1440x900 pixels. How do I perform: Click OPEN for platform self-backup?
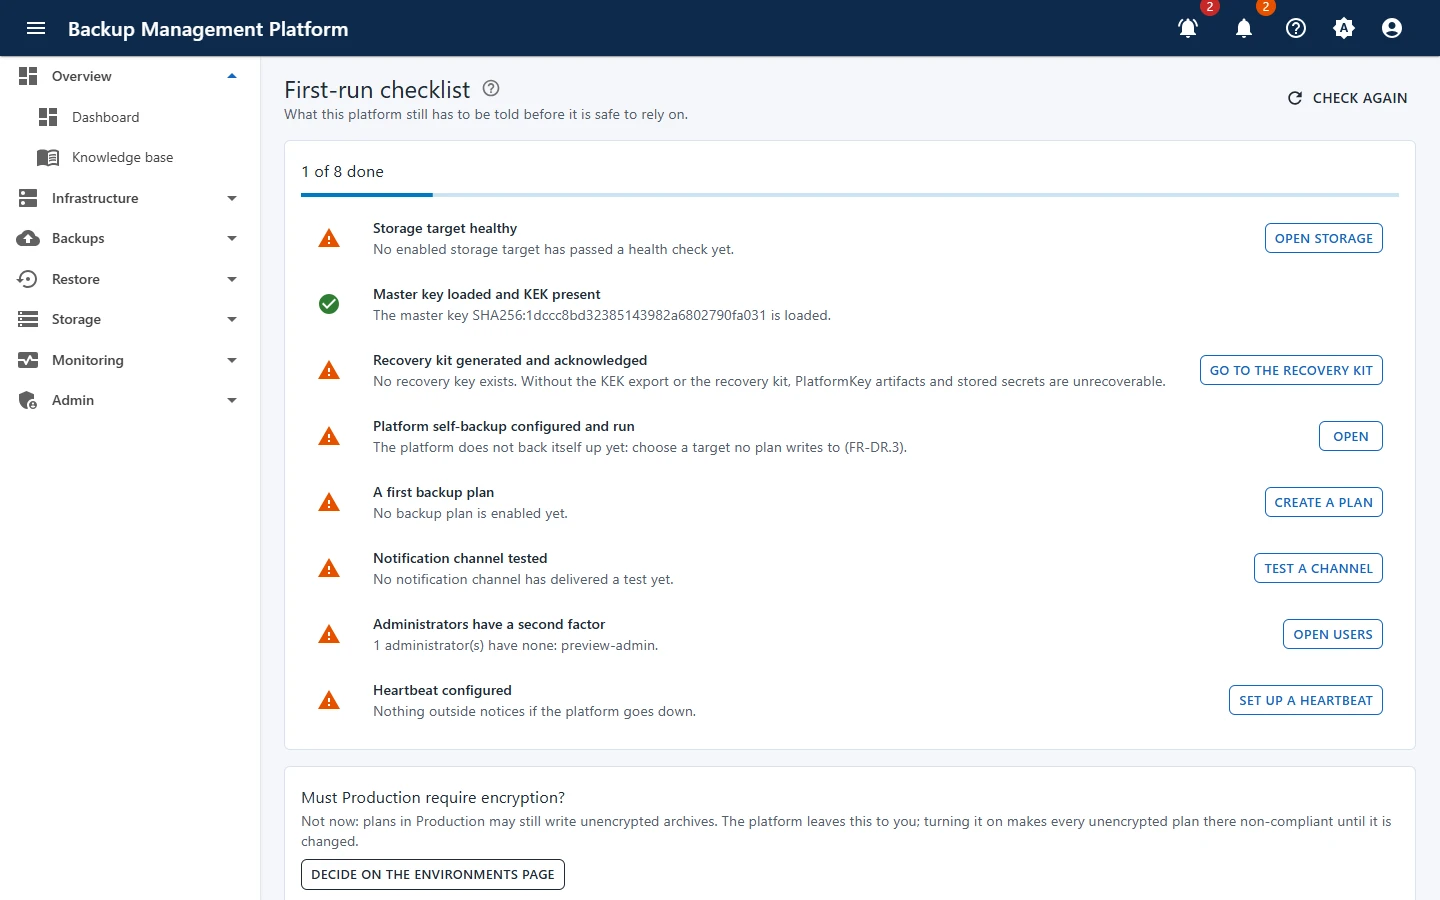pyautogui.click(x=1351, y=436)
